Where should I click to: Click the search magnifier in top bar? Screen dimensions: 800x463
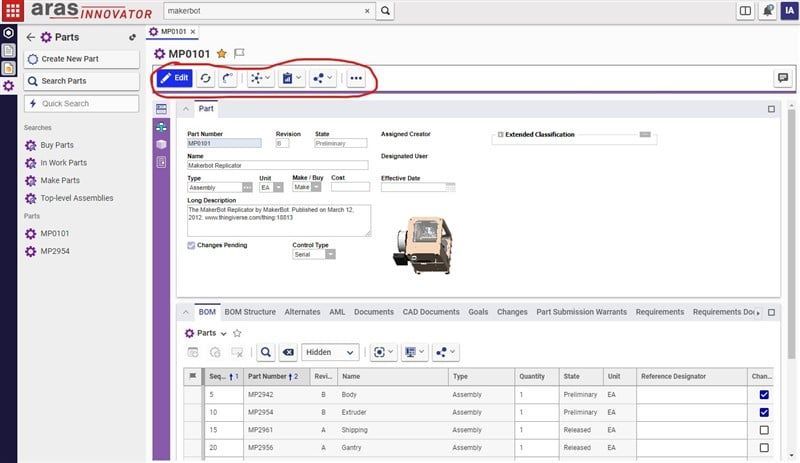385,11
